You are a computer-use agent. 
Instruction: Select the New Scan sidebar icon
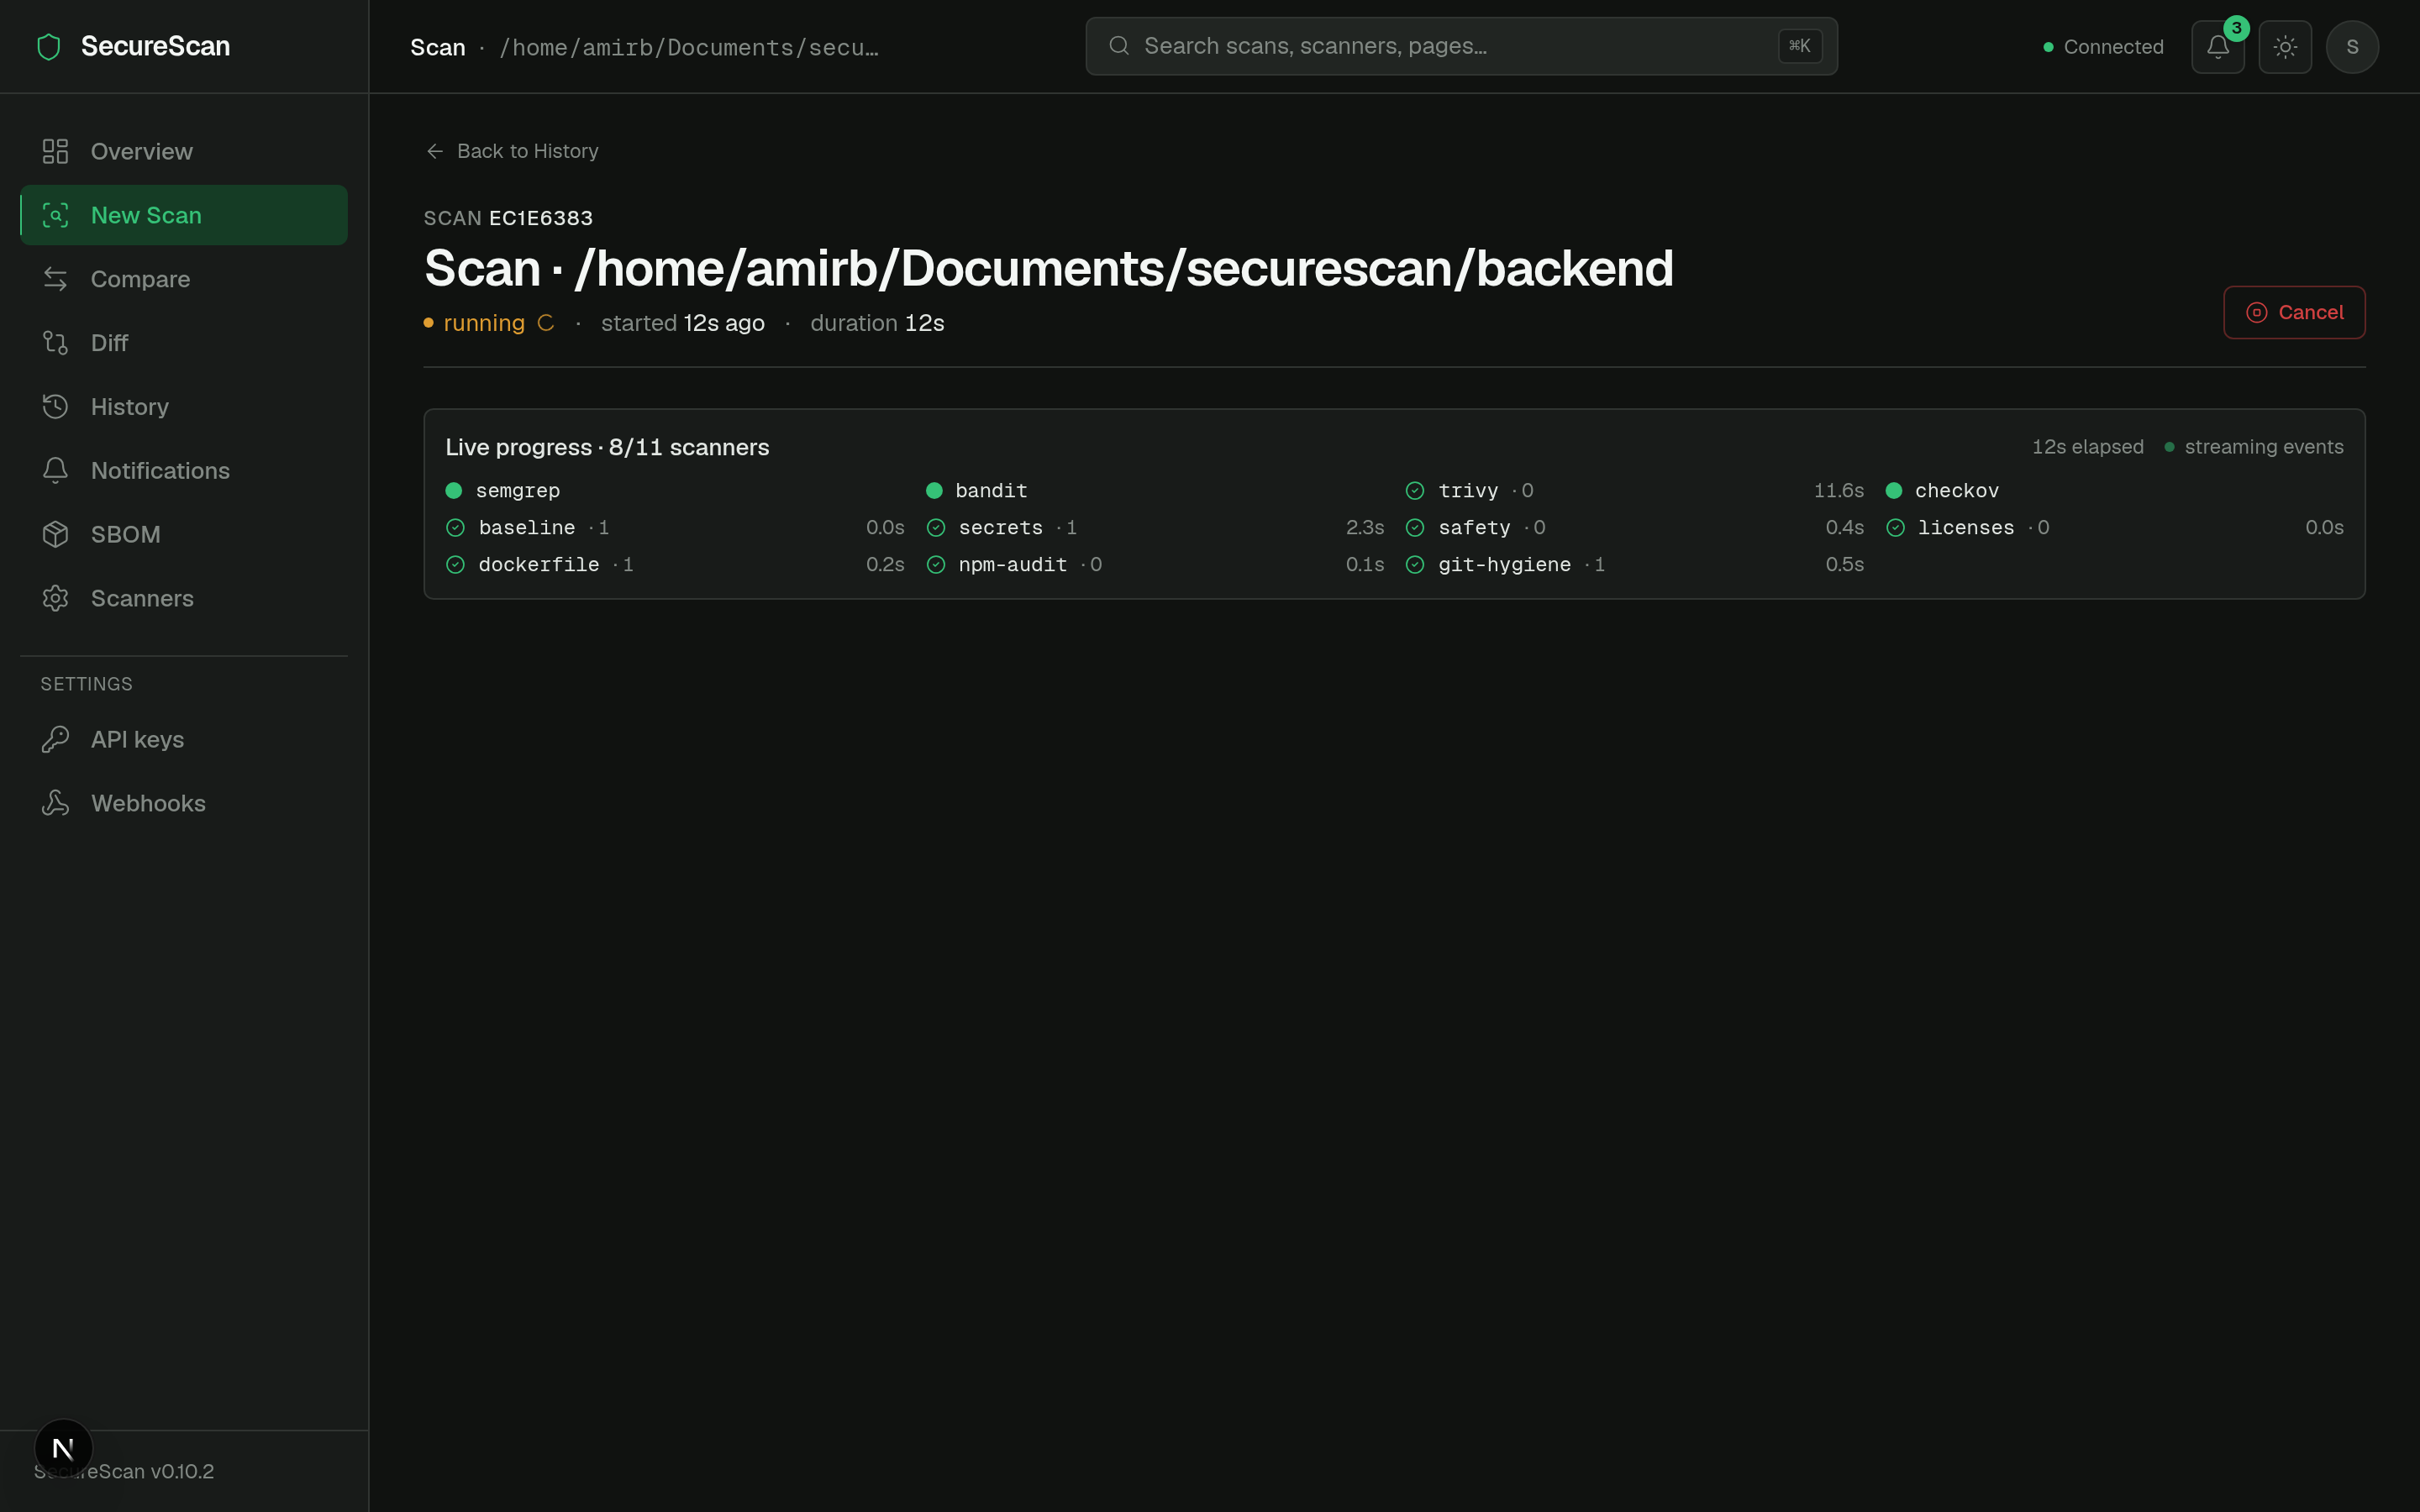pos(55,215)
